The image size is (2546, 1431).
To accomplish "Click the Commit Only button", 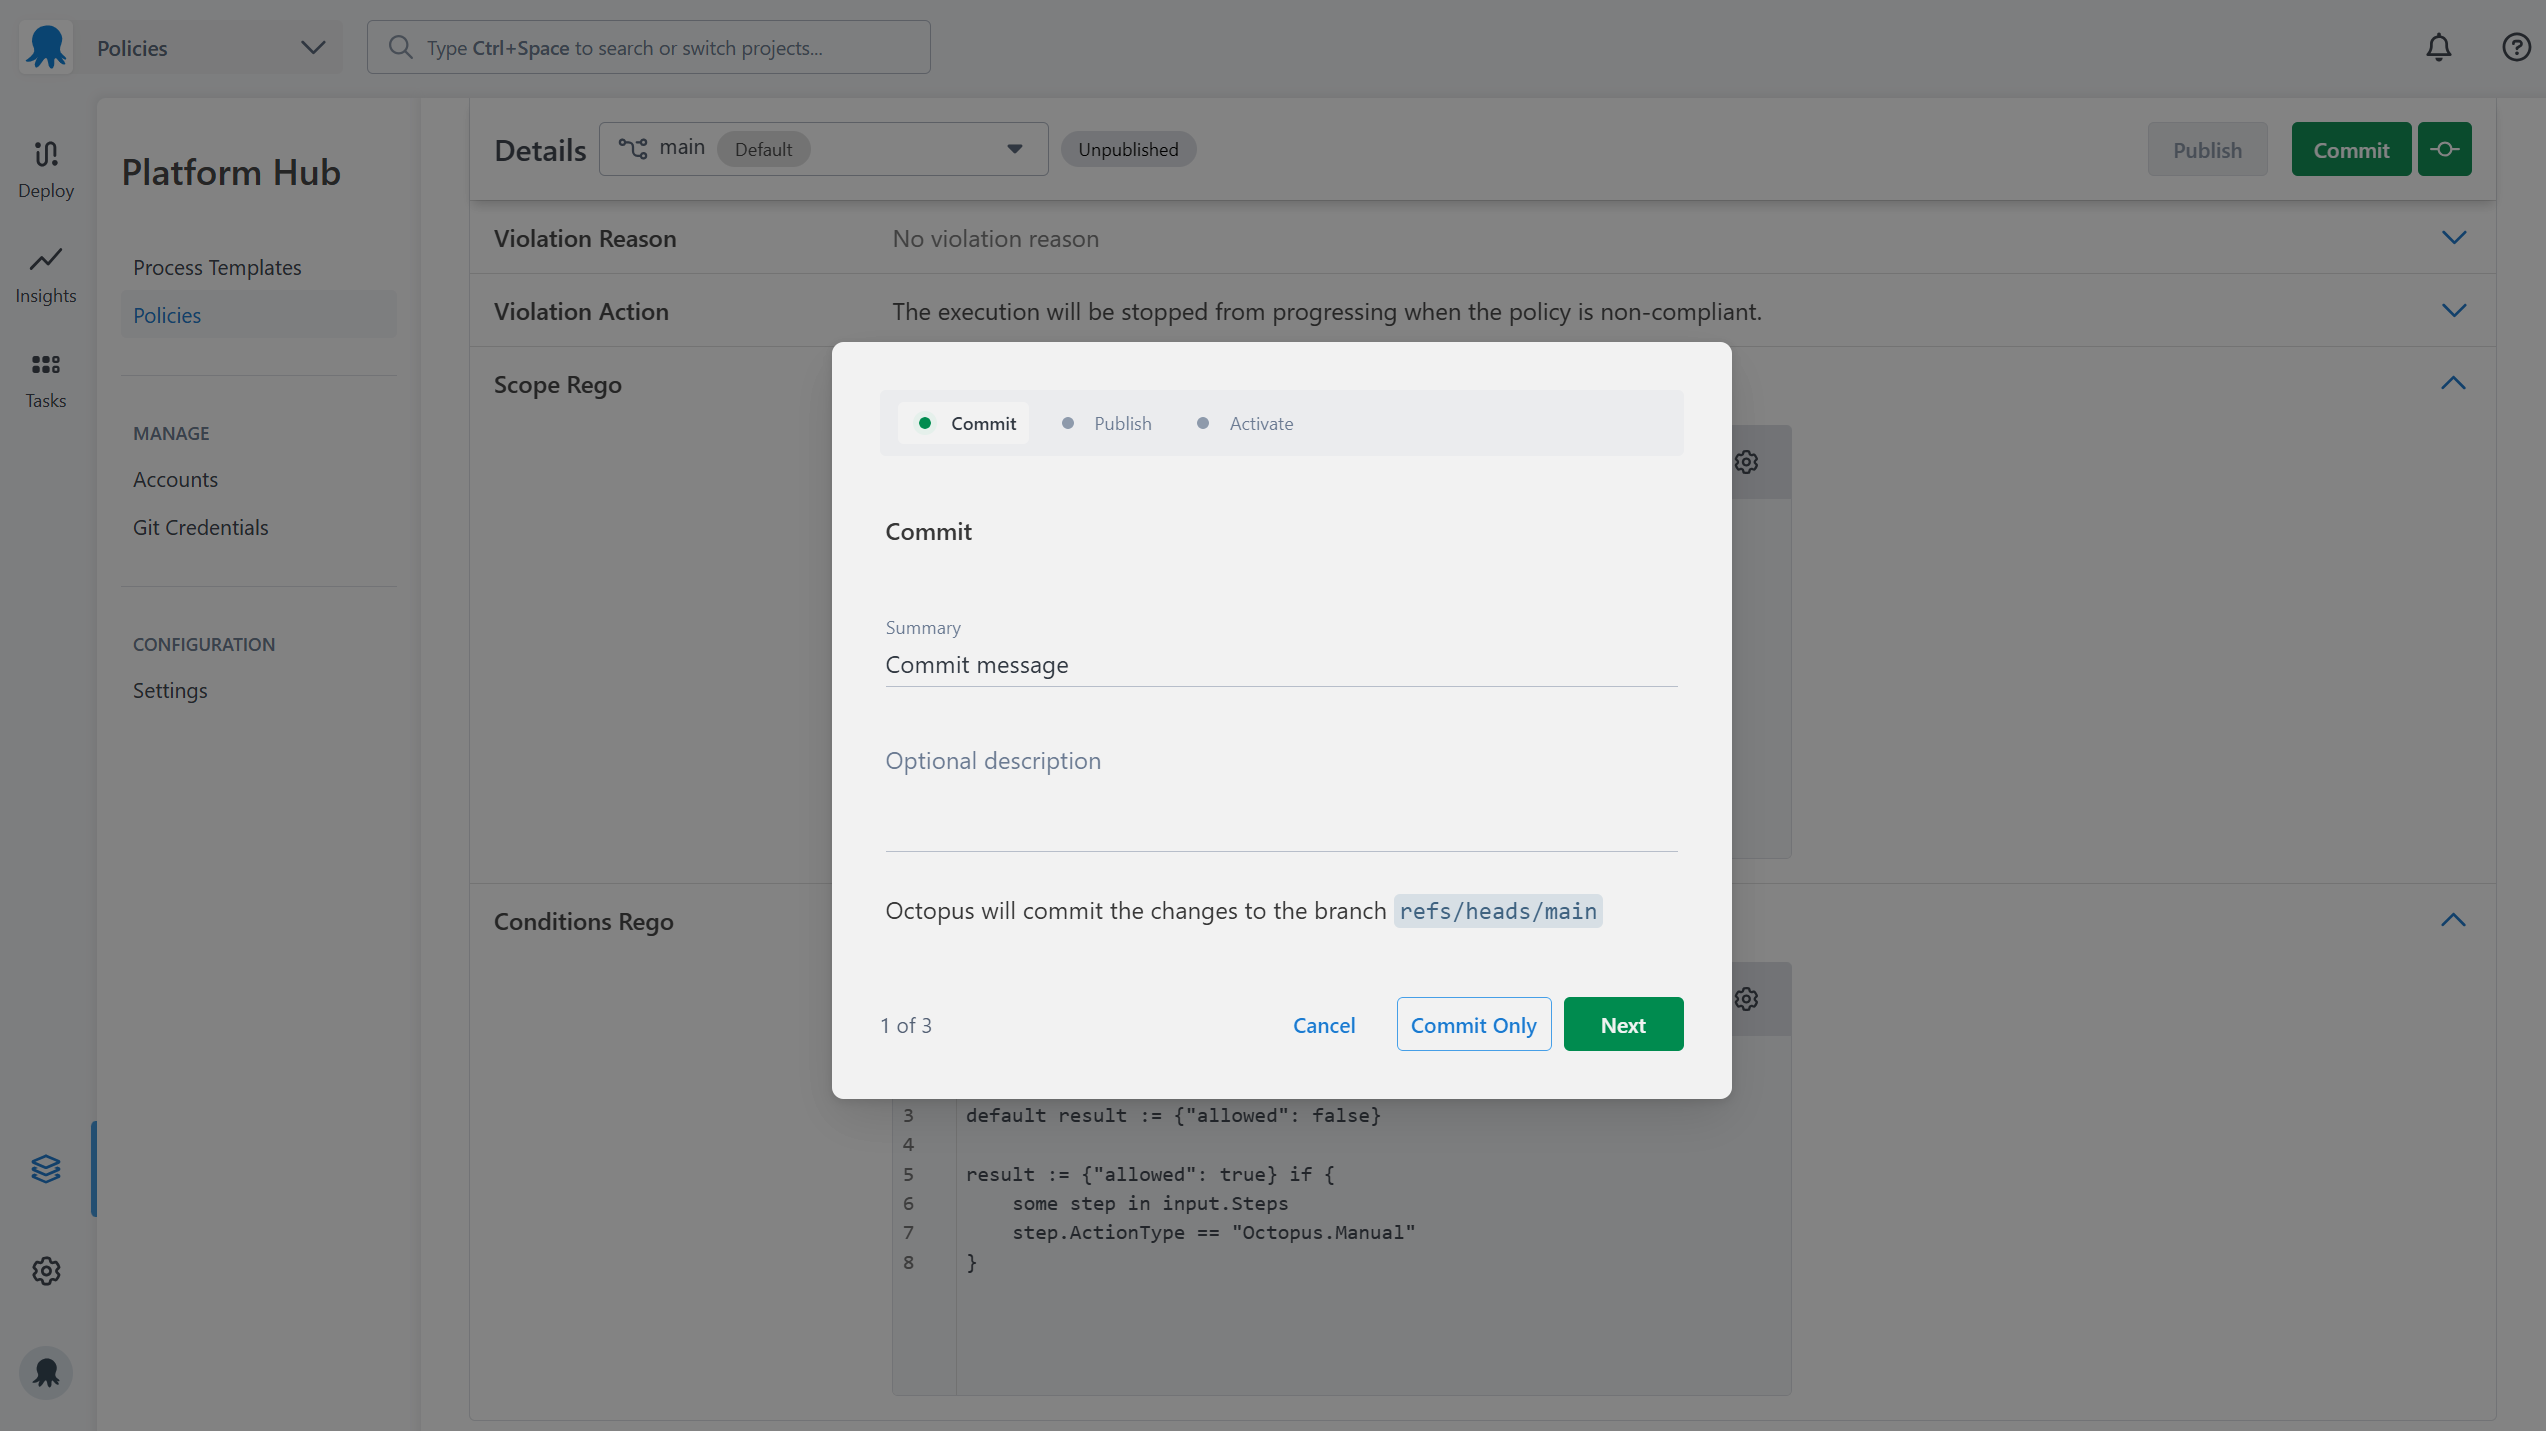I will point(1473,1024).
